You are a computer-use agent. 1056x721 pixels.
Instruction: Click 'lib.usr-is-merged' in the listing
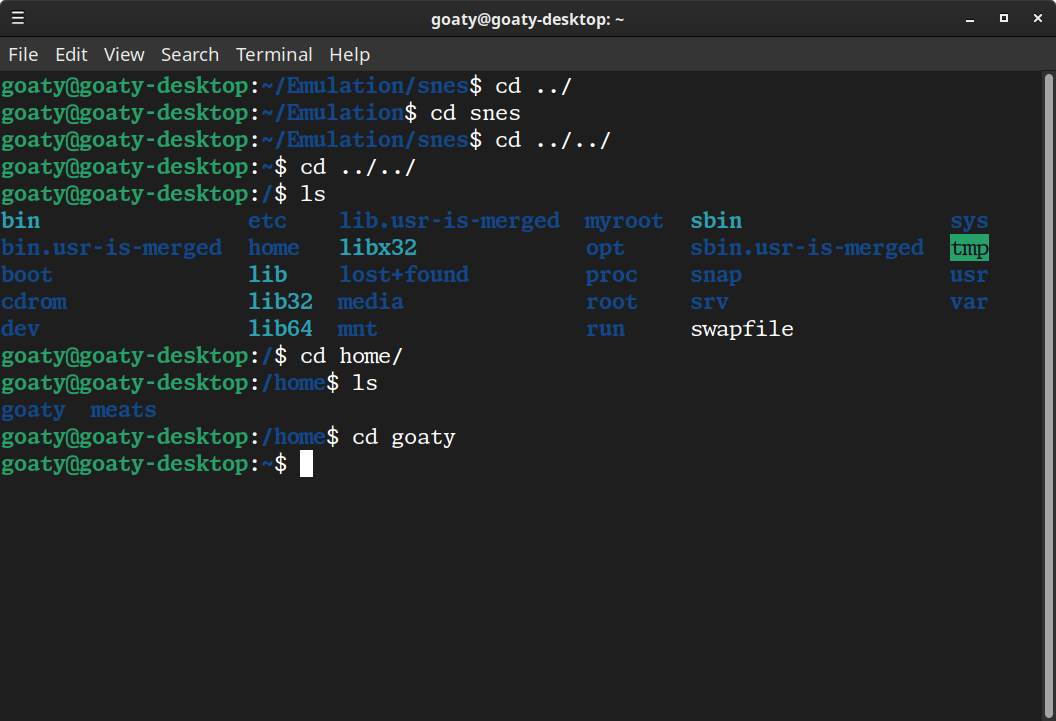coord(449,221)
